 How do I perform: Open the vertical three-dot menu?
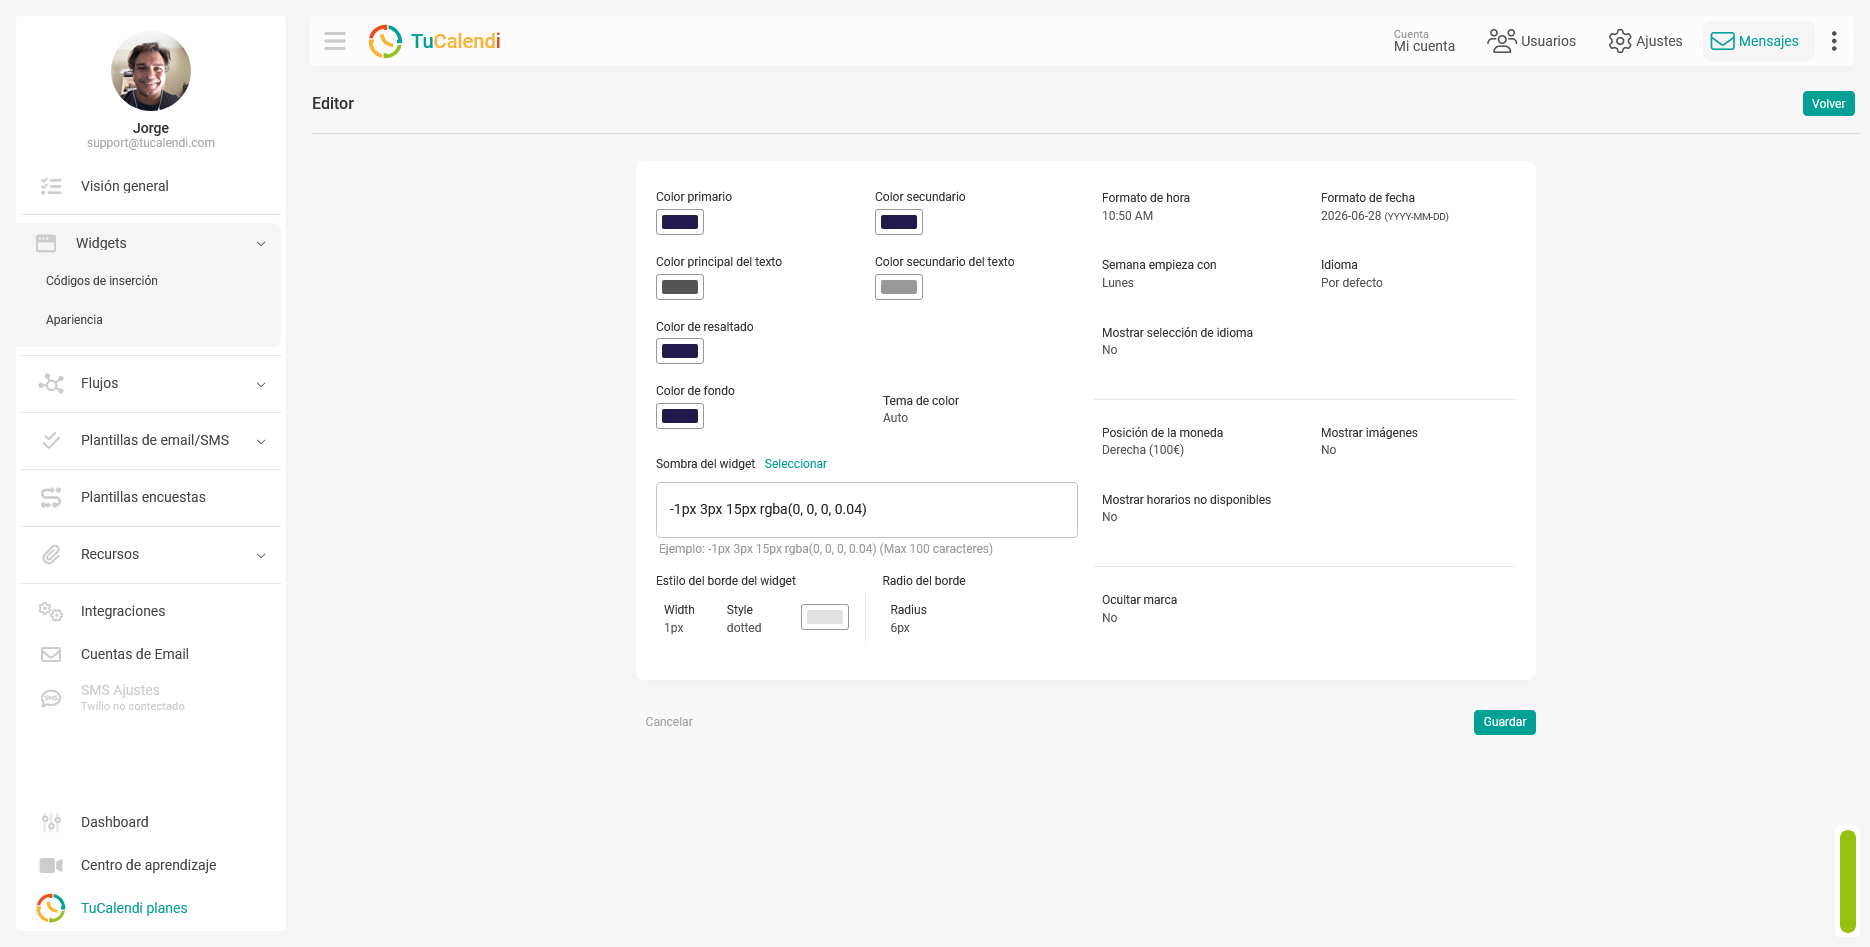tap(1834, 41)
